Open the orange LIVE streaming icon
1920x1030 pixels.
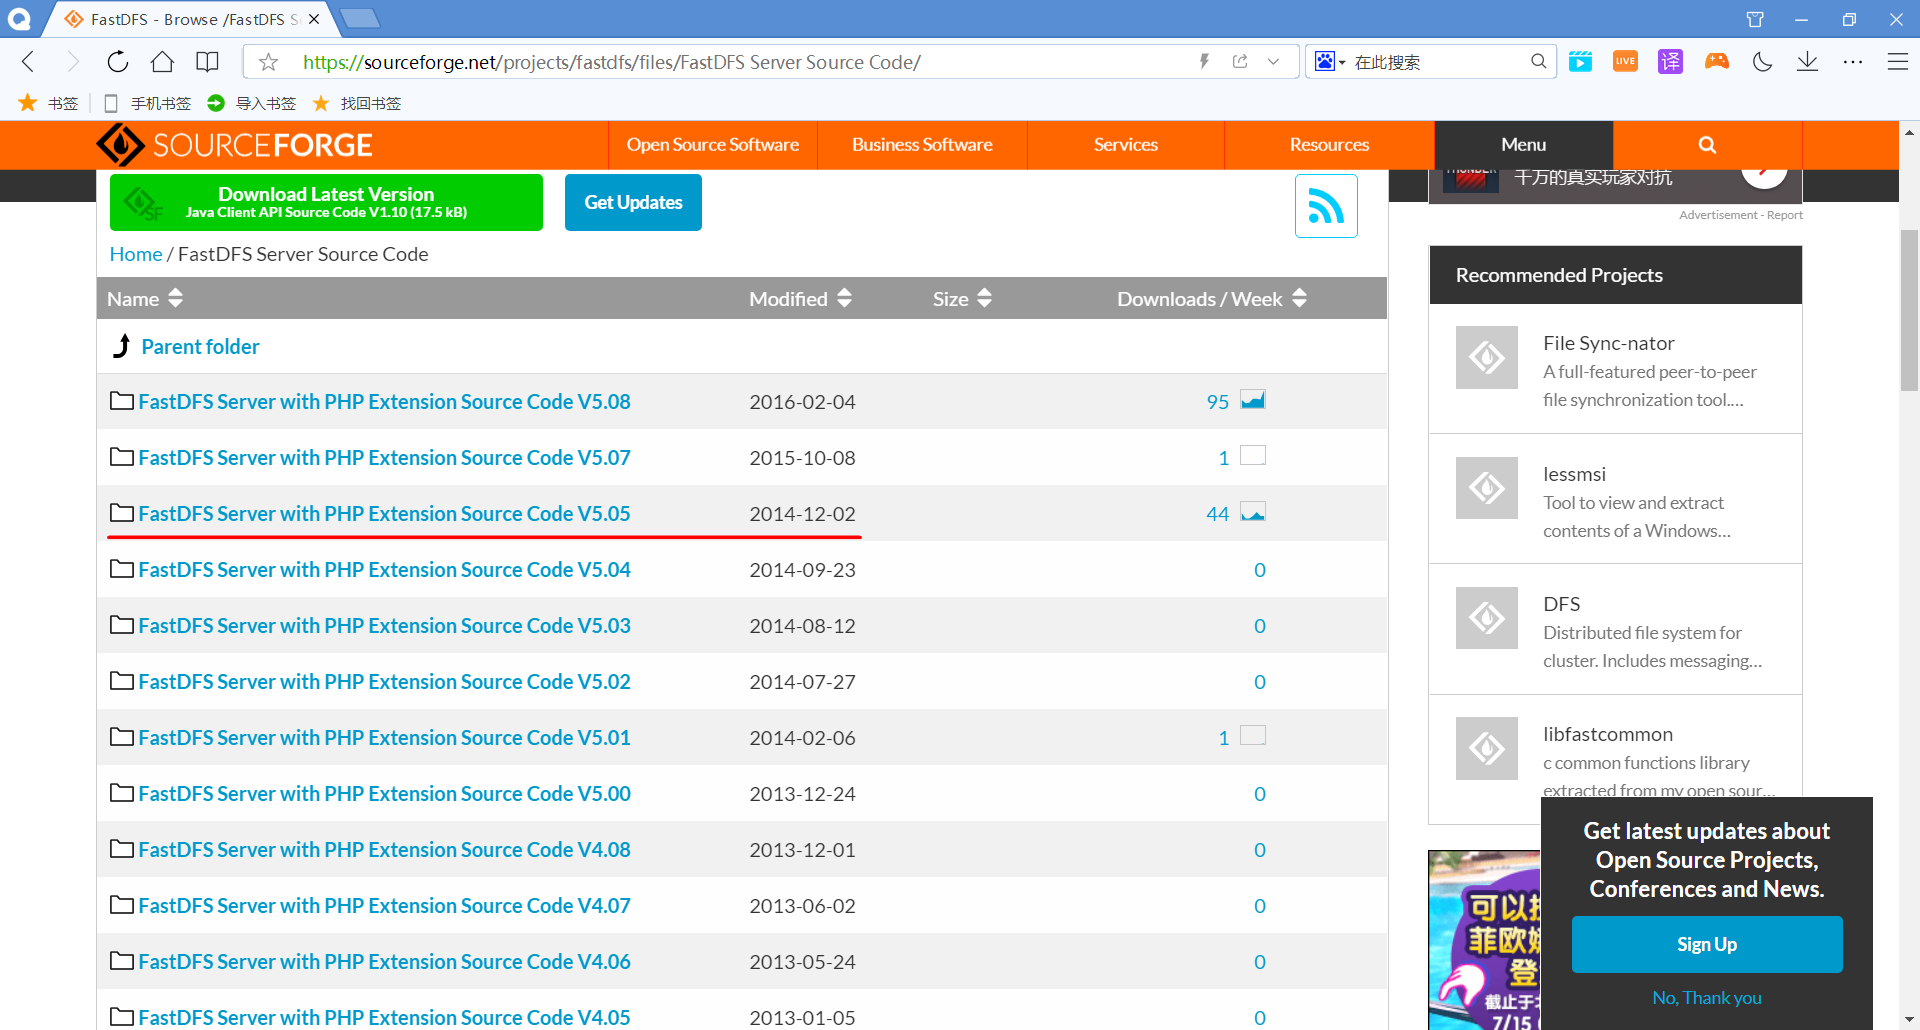1625,61
